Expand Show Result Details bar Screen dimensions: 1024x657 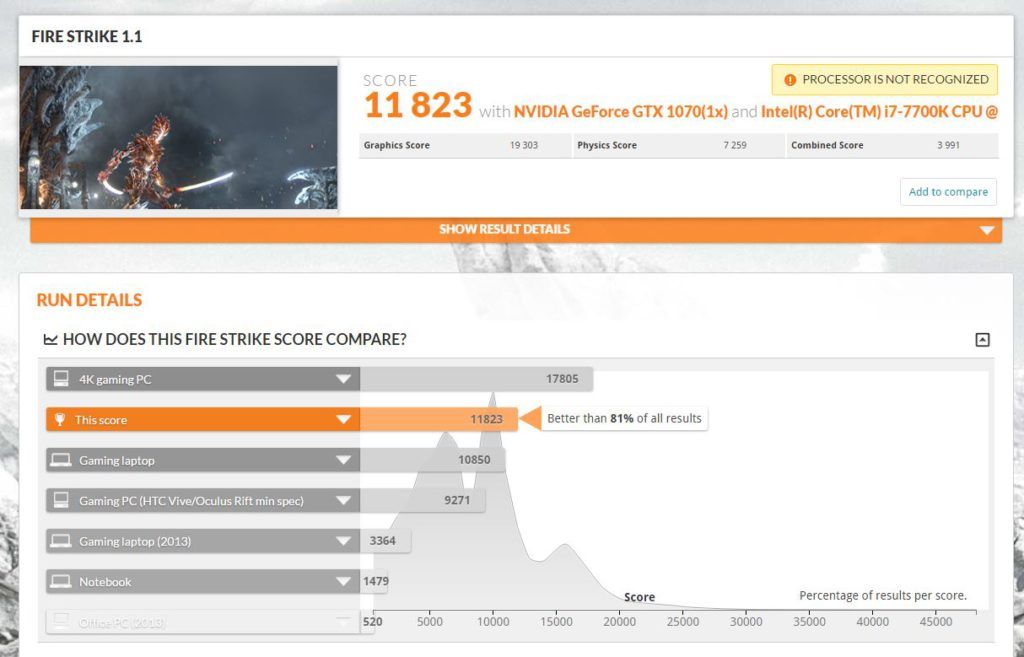[516, 229]
